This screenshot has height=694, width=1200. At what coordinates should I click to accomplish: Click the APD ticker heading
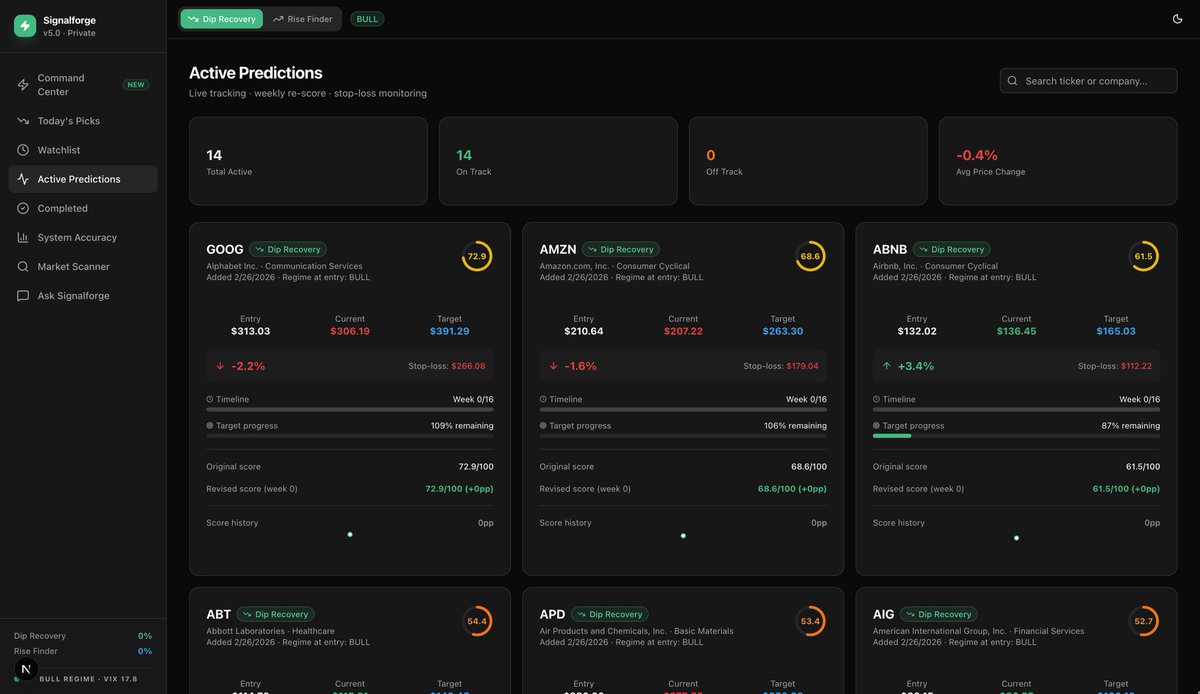[552, 614]
